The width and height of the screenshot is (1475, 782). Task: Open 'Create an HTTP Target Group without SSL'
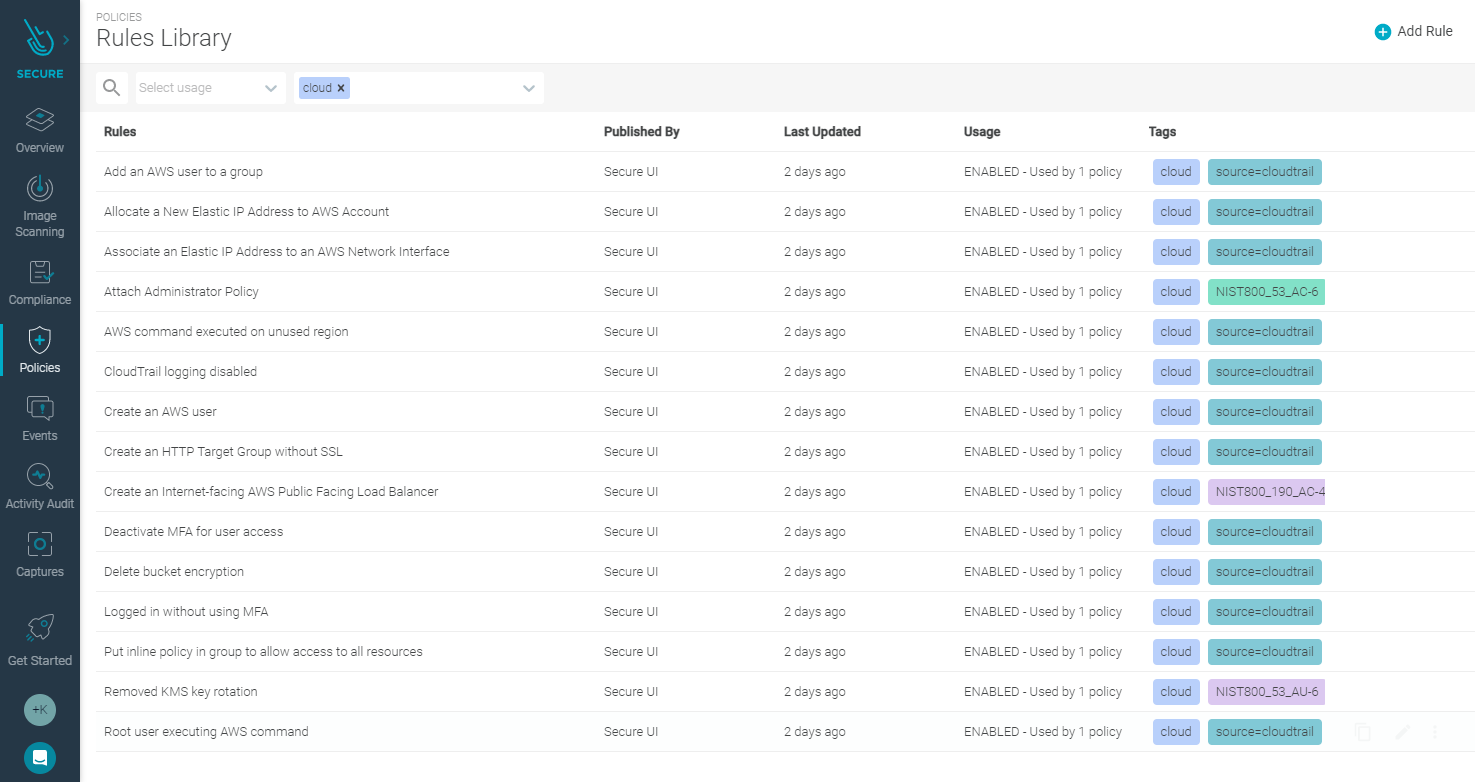(x=223, y=452)
